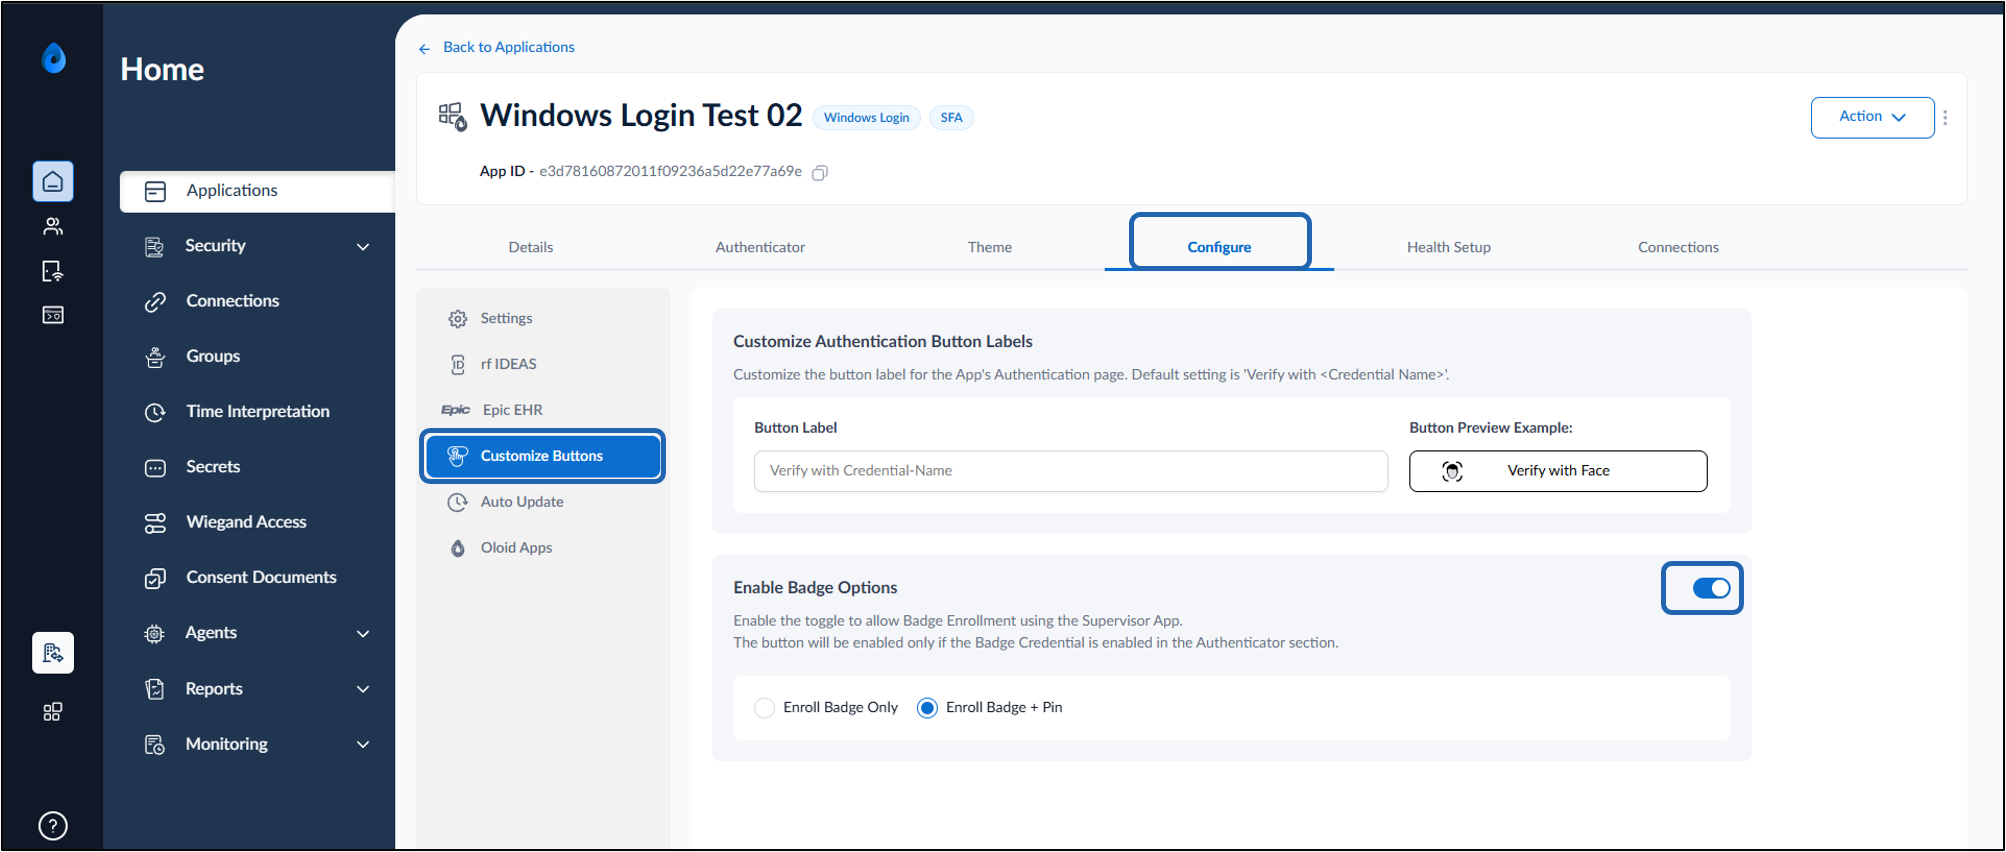2006x852 pixels.
Task: Switch to the Authenticator tab
Action: click(760, 247)
